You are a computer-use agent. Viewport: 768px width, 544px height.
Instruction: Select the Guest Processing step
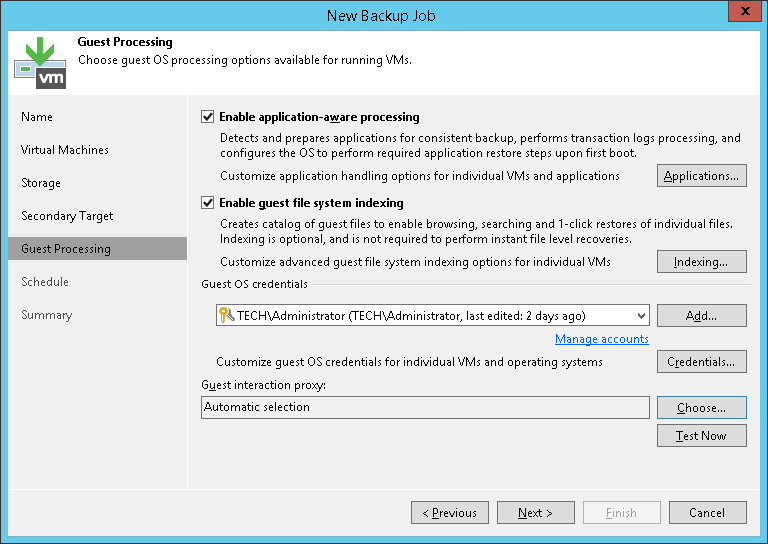click(x=66, y=249)
